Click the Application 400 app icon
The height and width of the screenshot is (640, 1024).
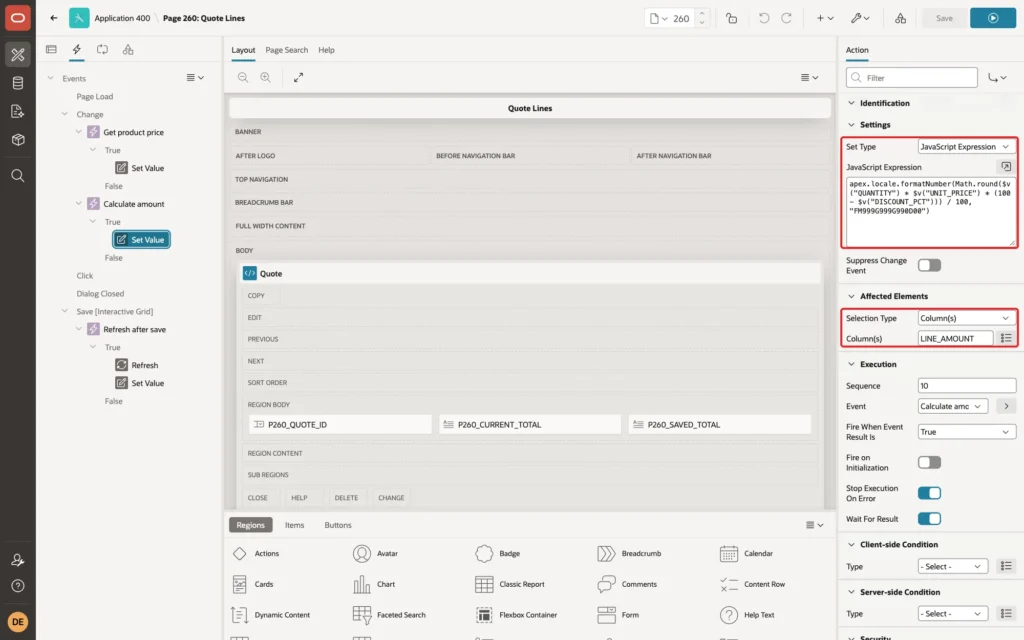[79, 18]
